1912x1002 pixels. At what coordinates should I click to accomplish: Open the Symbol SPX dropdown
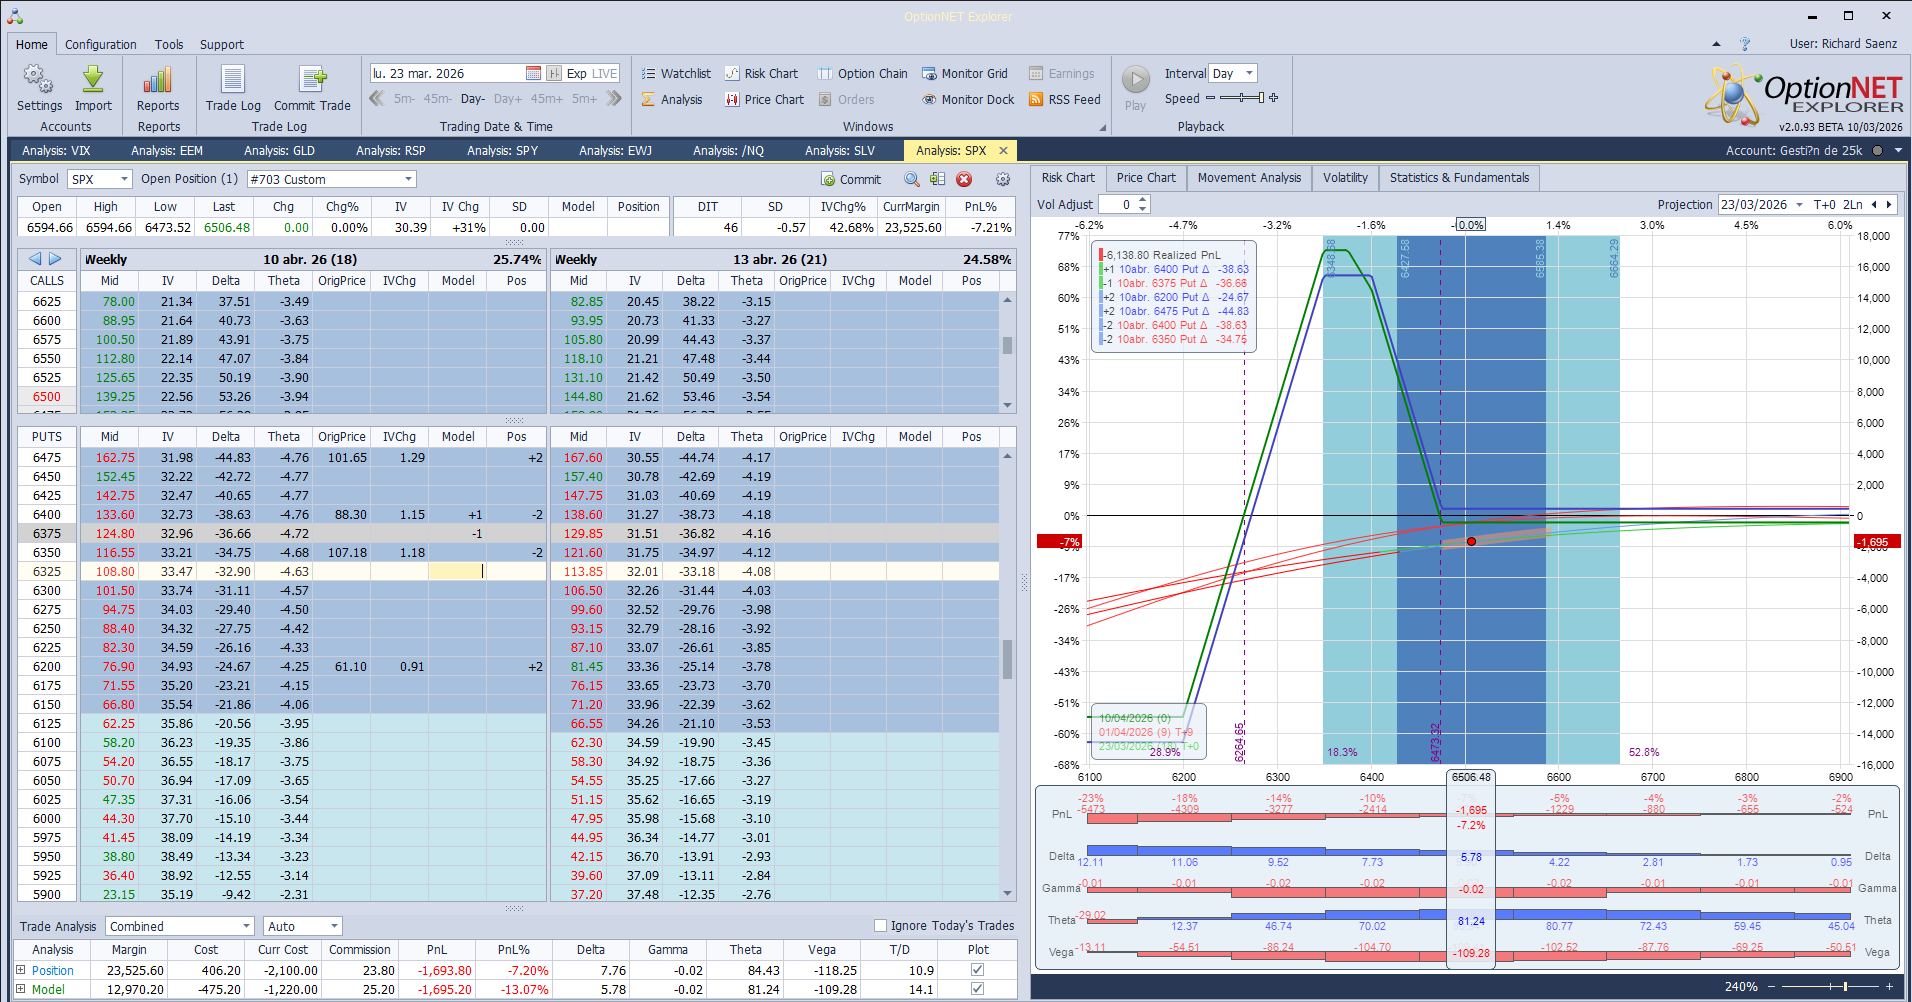(x=124, y=180)
